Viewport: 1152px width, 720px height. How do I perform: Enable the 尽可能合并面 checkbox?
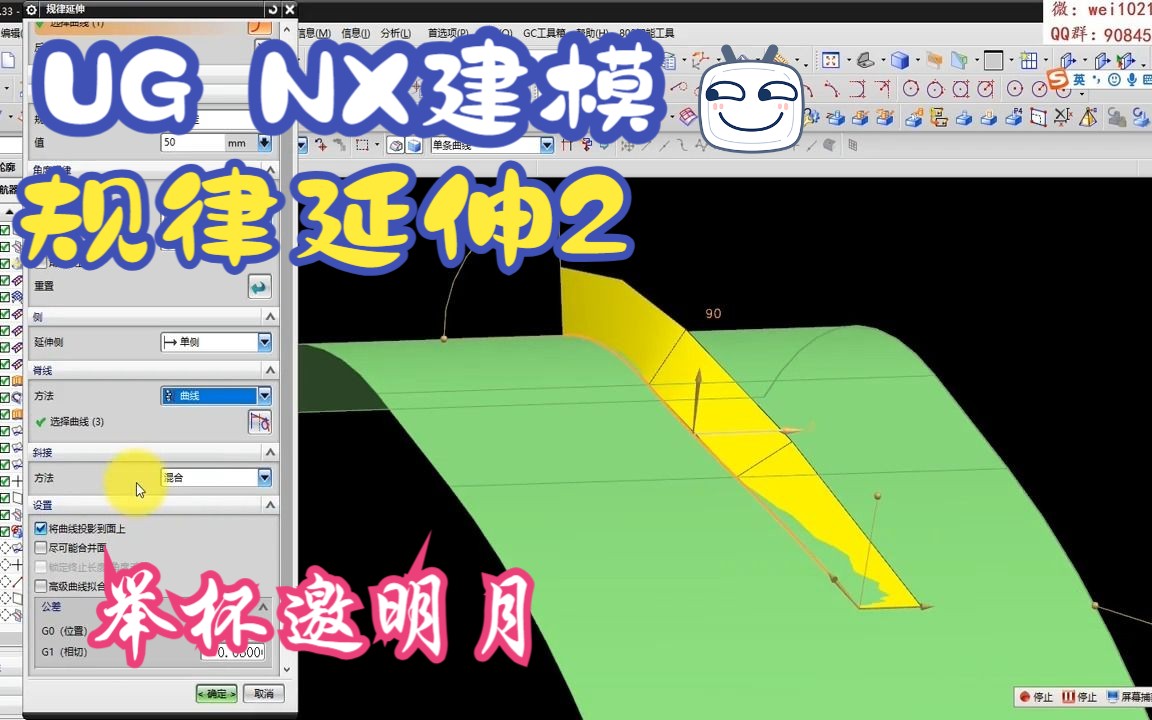40,547
